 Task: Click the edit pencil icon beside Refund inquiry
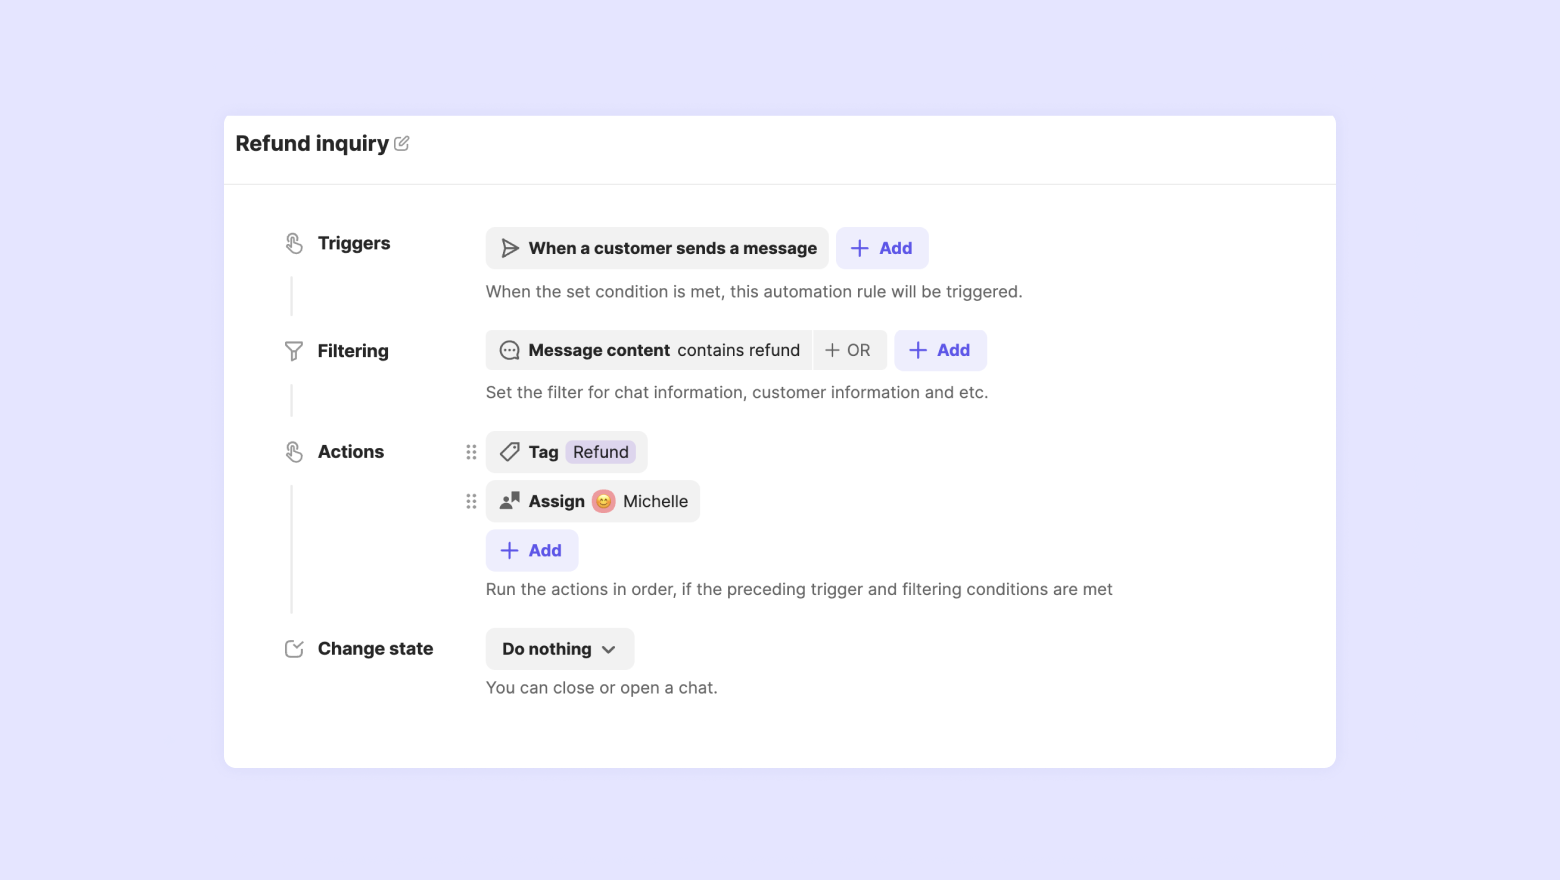tap(402, 144)
